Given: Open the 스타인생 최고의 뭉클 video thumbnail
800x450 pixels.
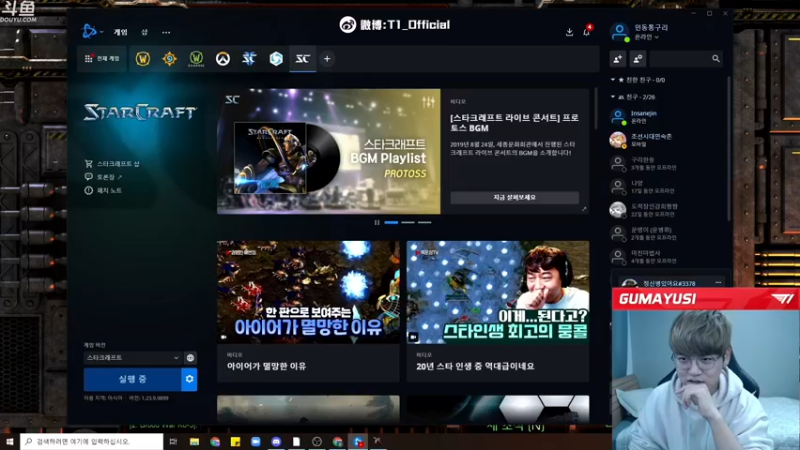Looking at the screenshot, I should tap(498, 292).
